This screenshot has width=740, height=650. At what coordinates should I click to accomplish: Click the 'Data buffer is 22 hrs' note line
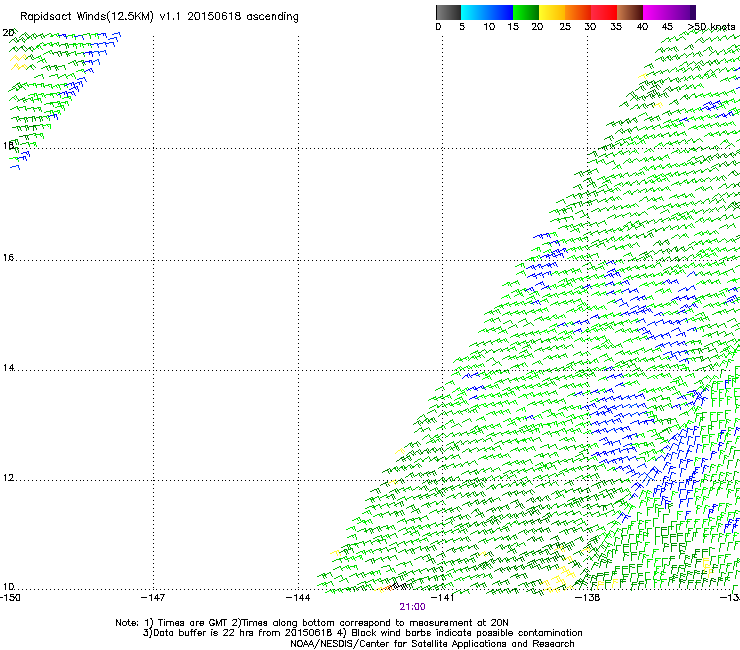point(362,633)
